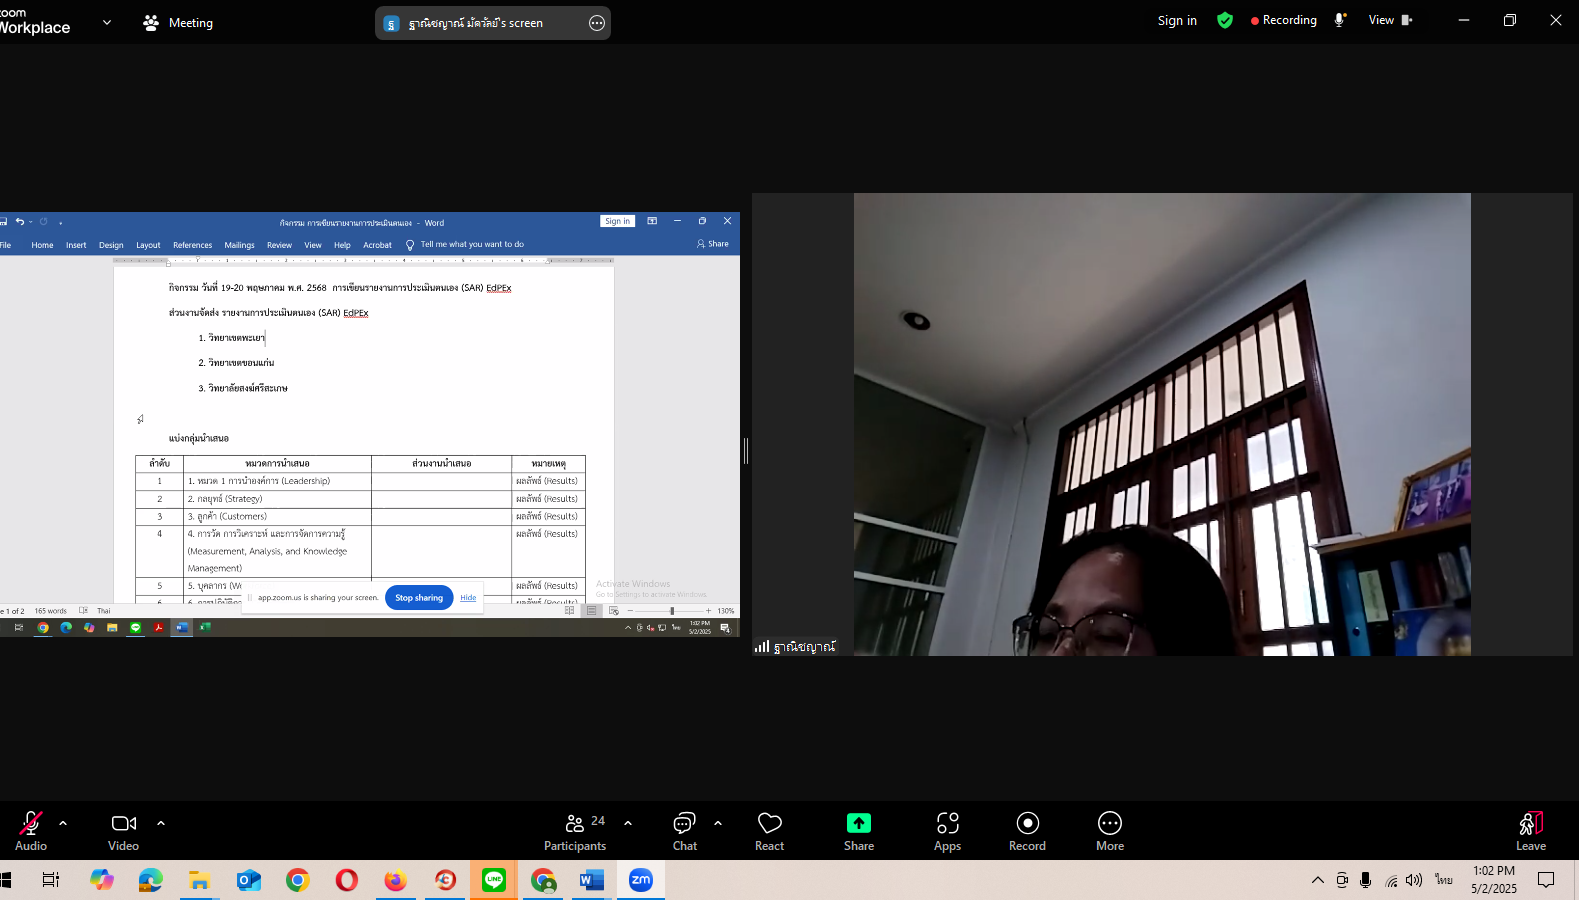The image size is (1579, 900).
Task: Open Insert tab in shared Word window
Action: pos(76,245)
